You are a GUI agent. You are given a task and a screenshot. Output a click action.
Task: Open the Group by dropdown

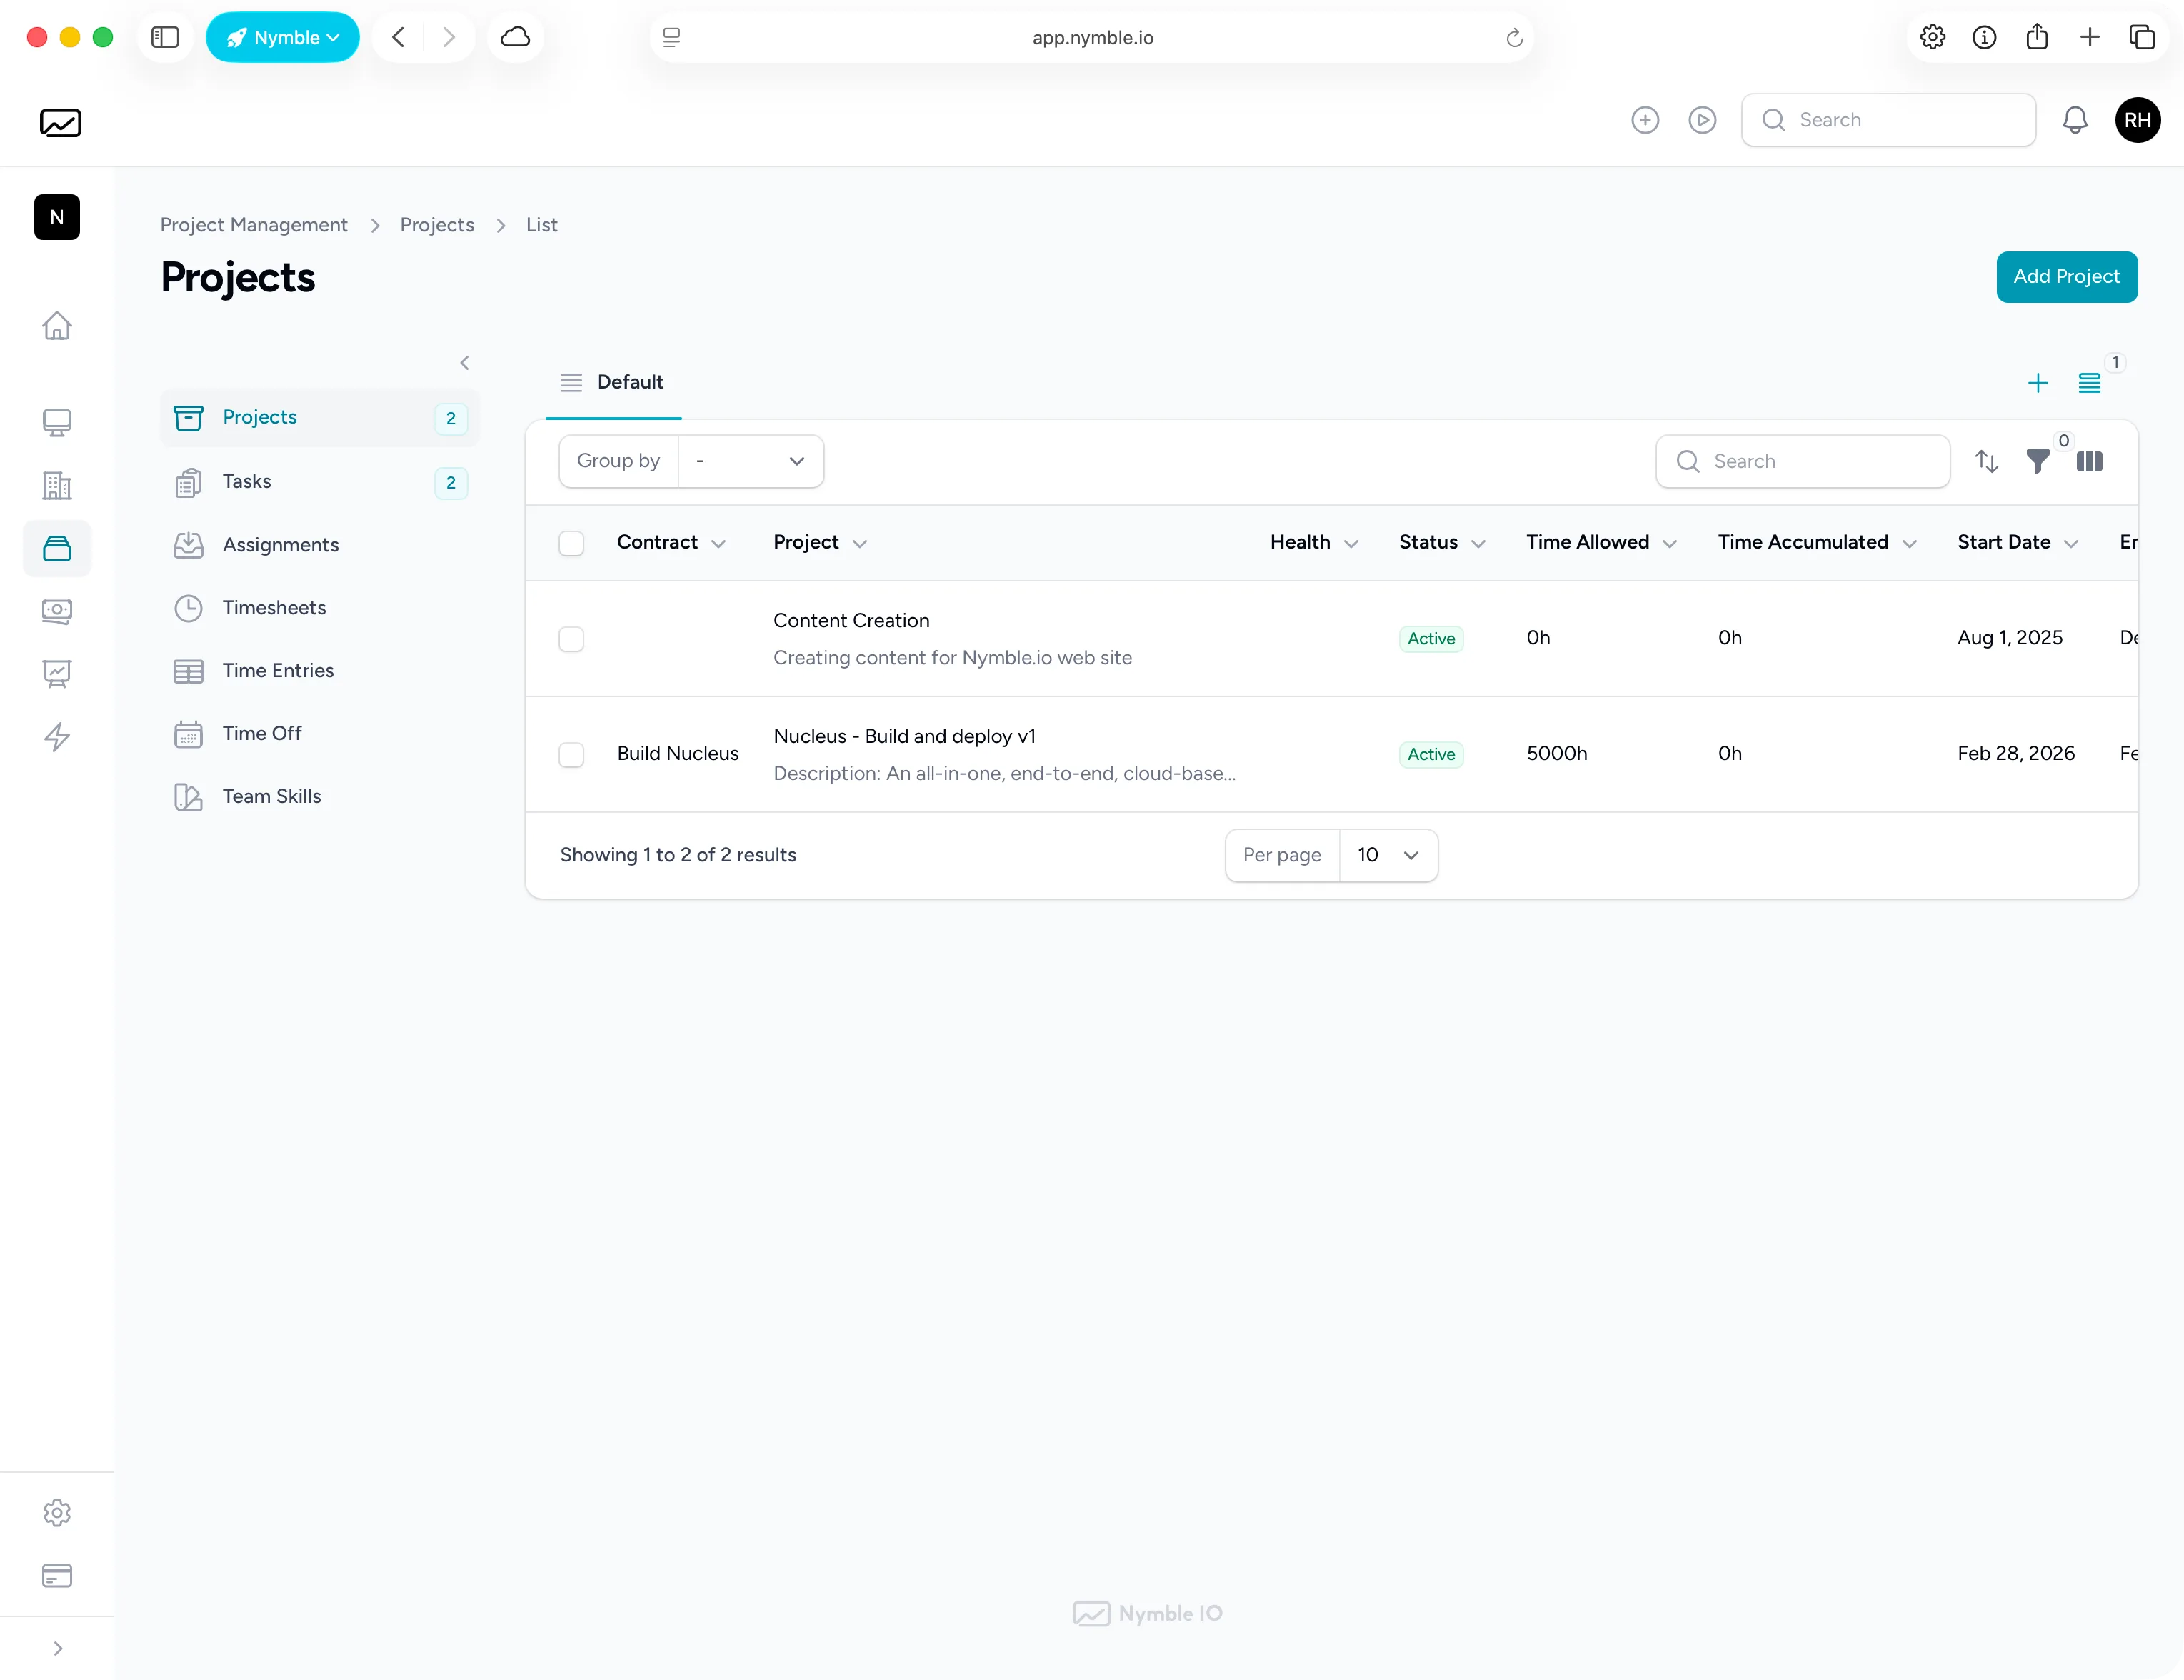(750, 461)
